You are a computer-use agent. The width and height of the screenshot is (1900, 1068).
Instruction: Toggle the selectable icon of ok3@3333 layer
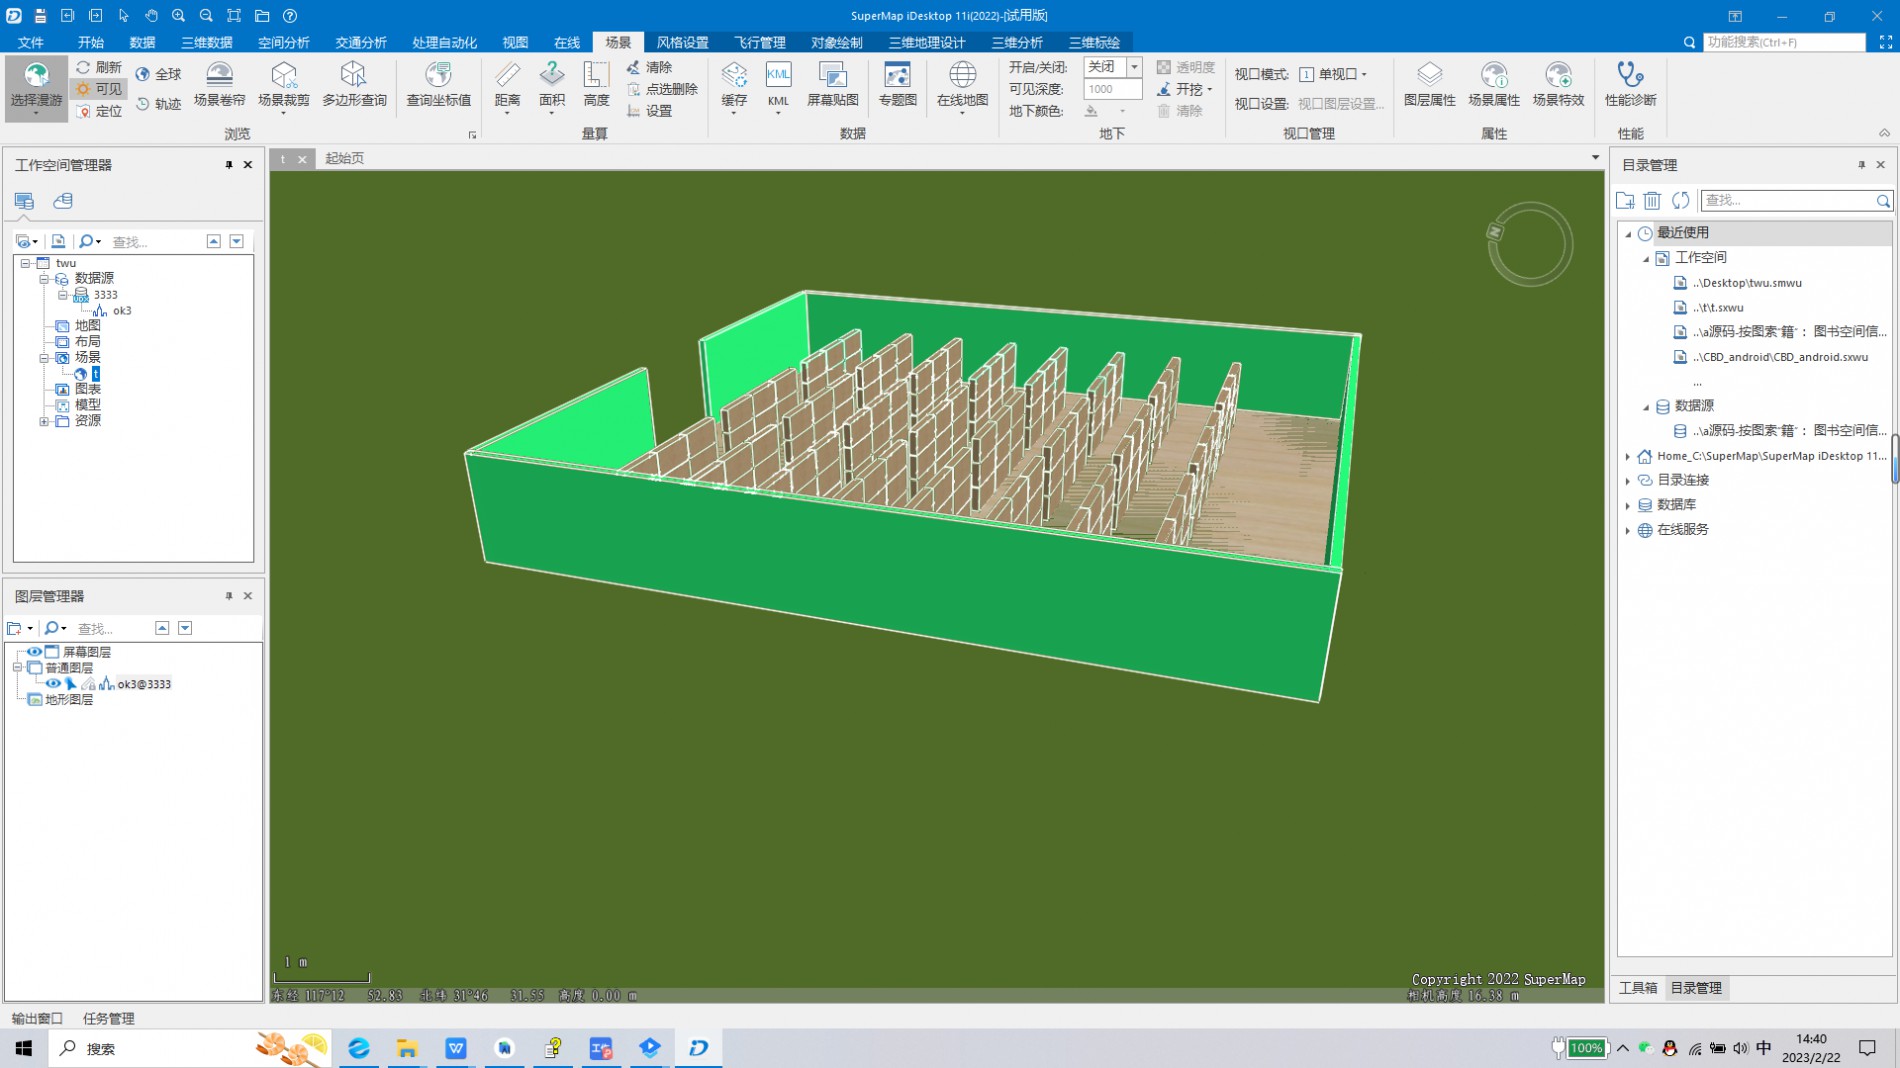(71, 684)
